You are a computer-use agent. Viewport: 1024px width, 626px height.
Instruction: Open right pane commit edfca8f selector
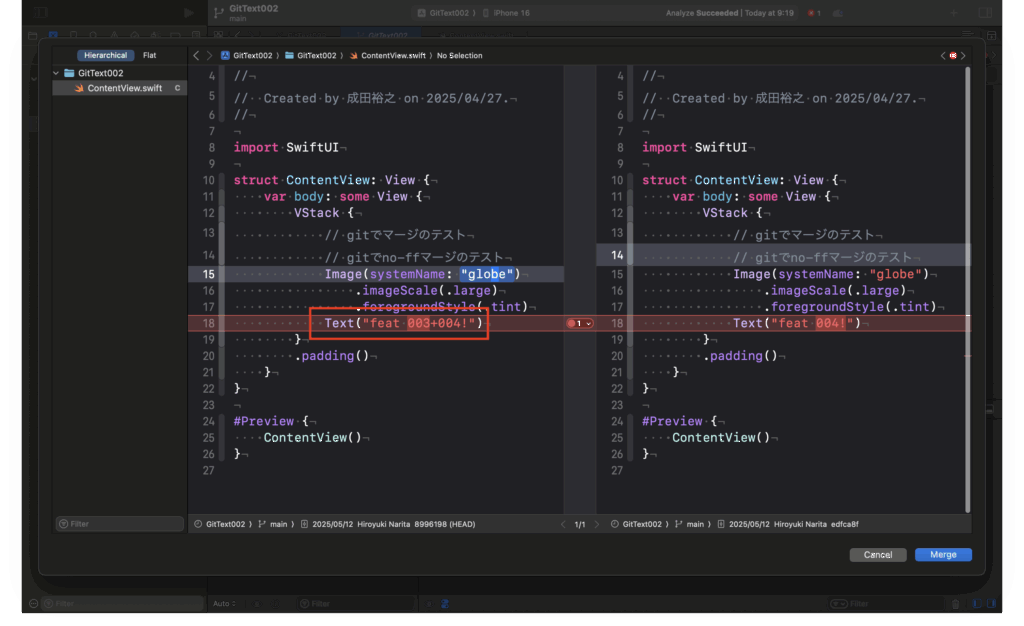[x=788, y=524]
